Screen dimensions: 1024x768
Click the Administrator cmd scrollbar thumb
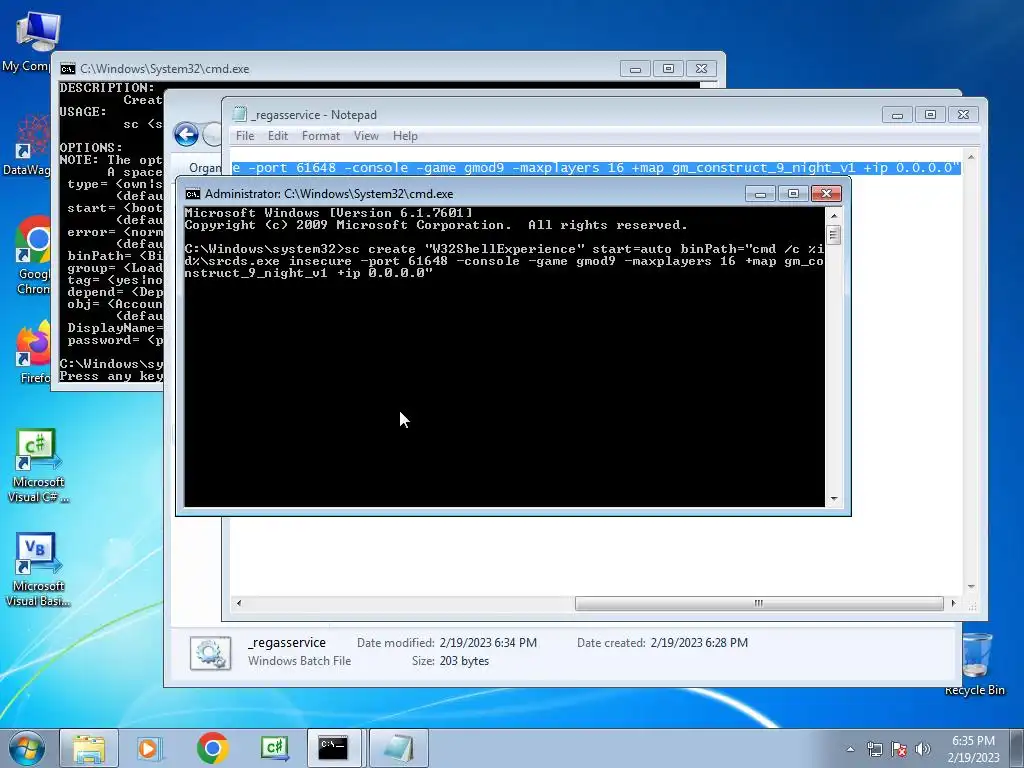(833, 234)
